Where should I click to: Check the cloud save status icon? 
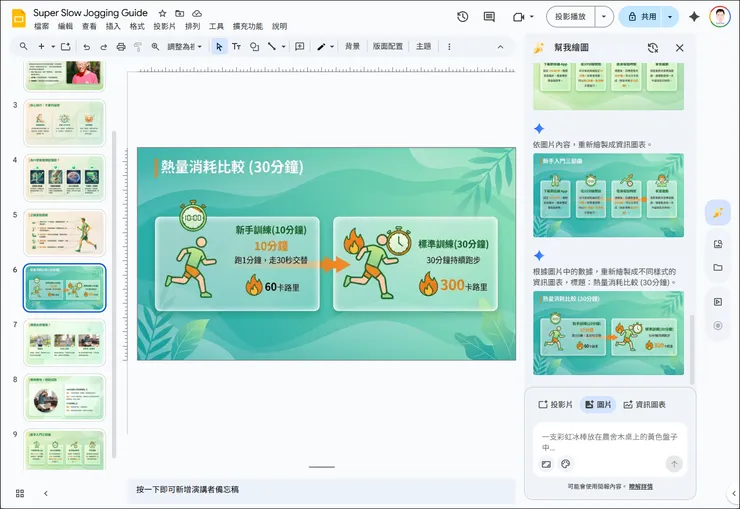[197, 13]
